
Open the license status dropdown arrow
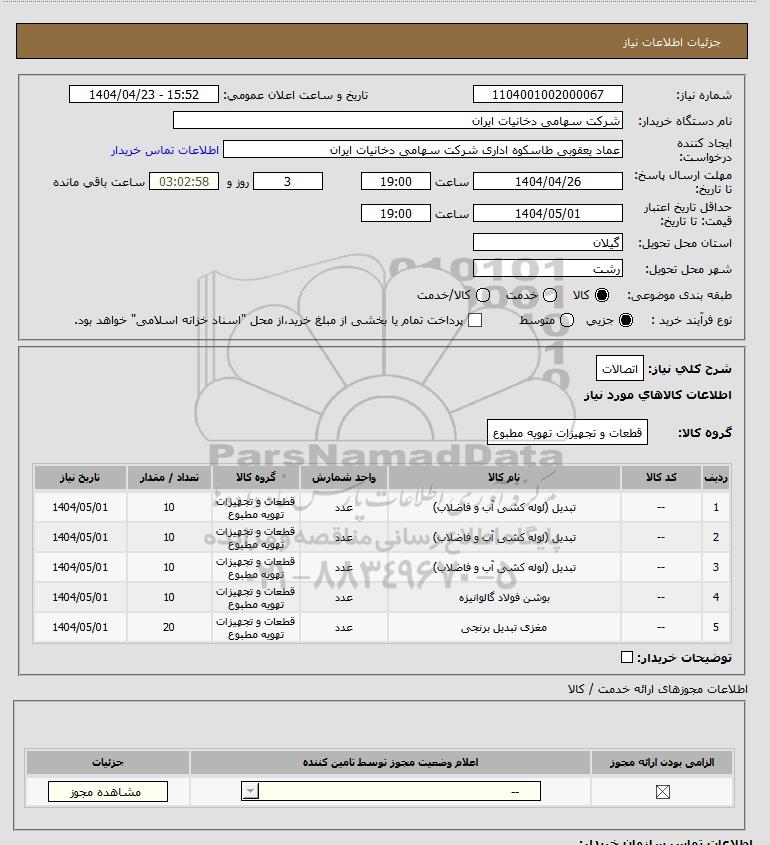[x=250, y=791]
